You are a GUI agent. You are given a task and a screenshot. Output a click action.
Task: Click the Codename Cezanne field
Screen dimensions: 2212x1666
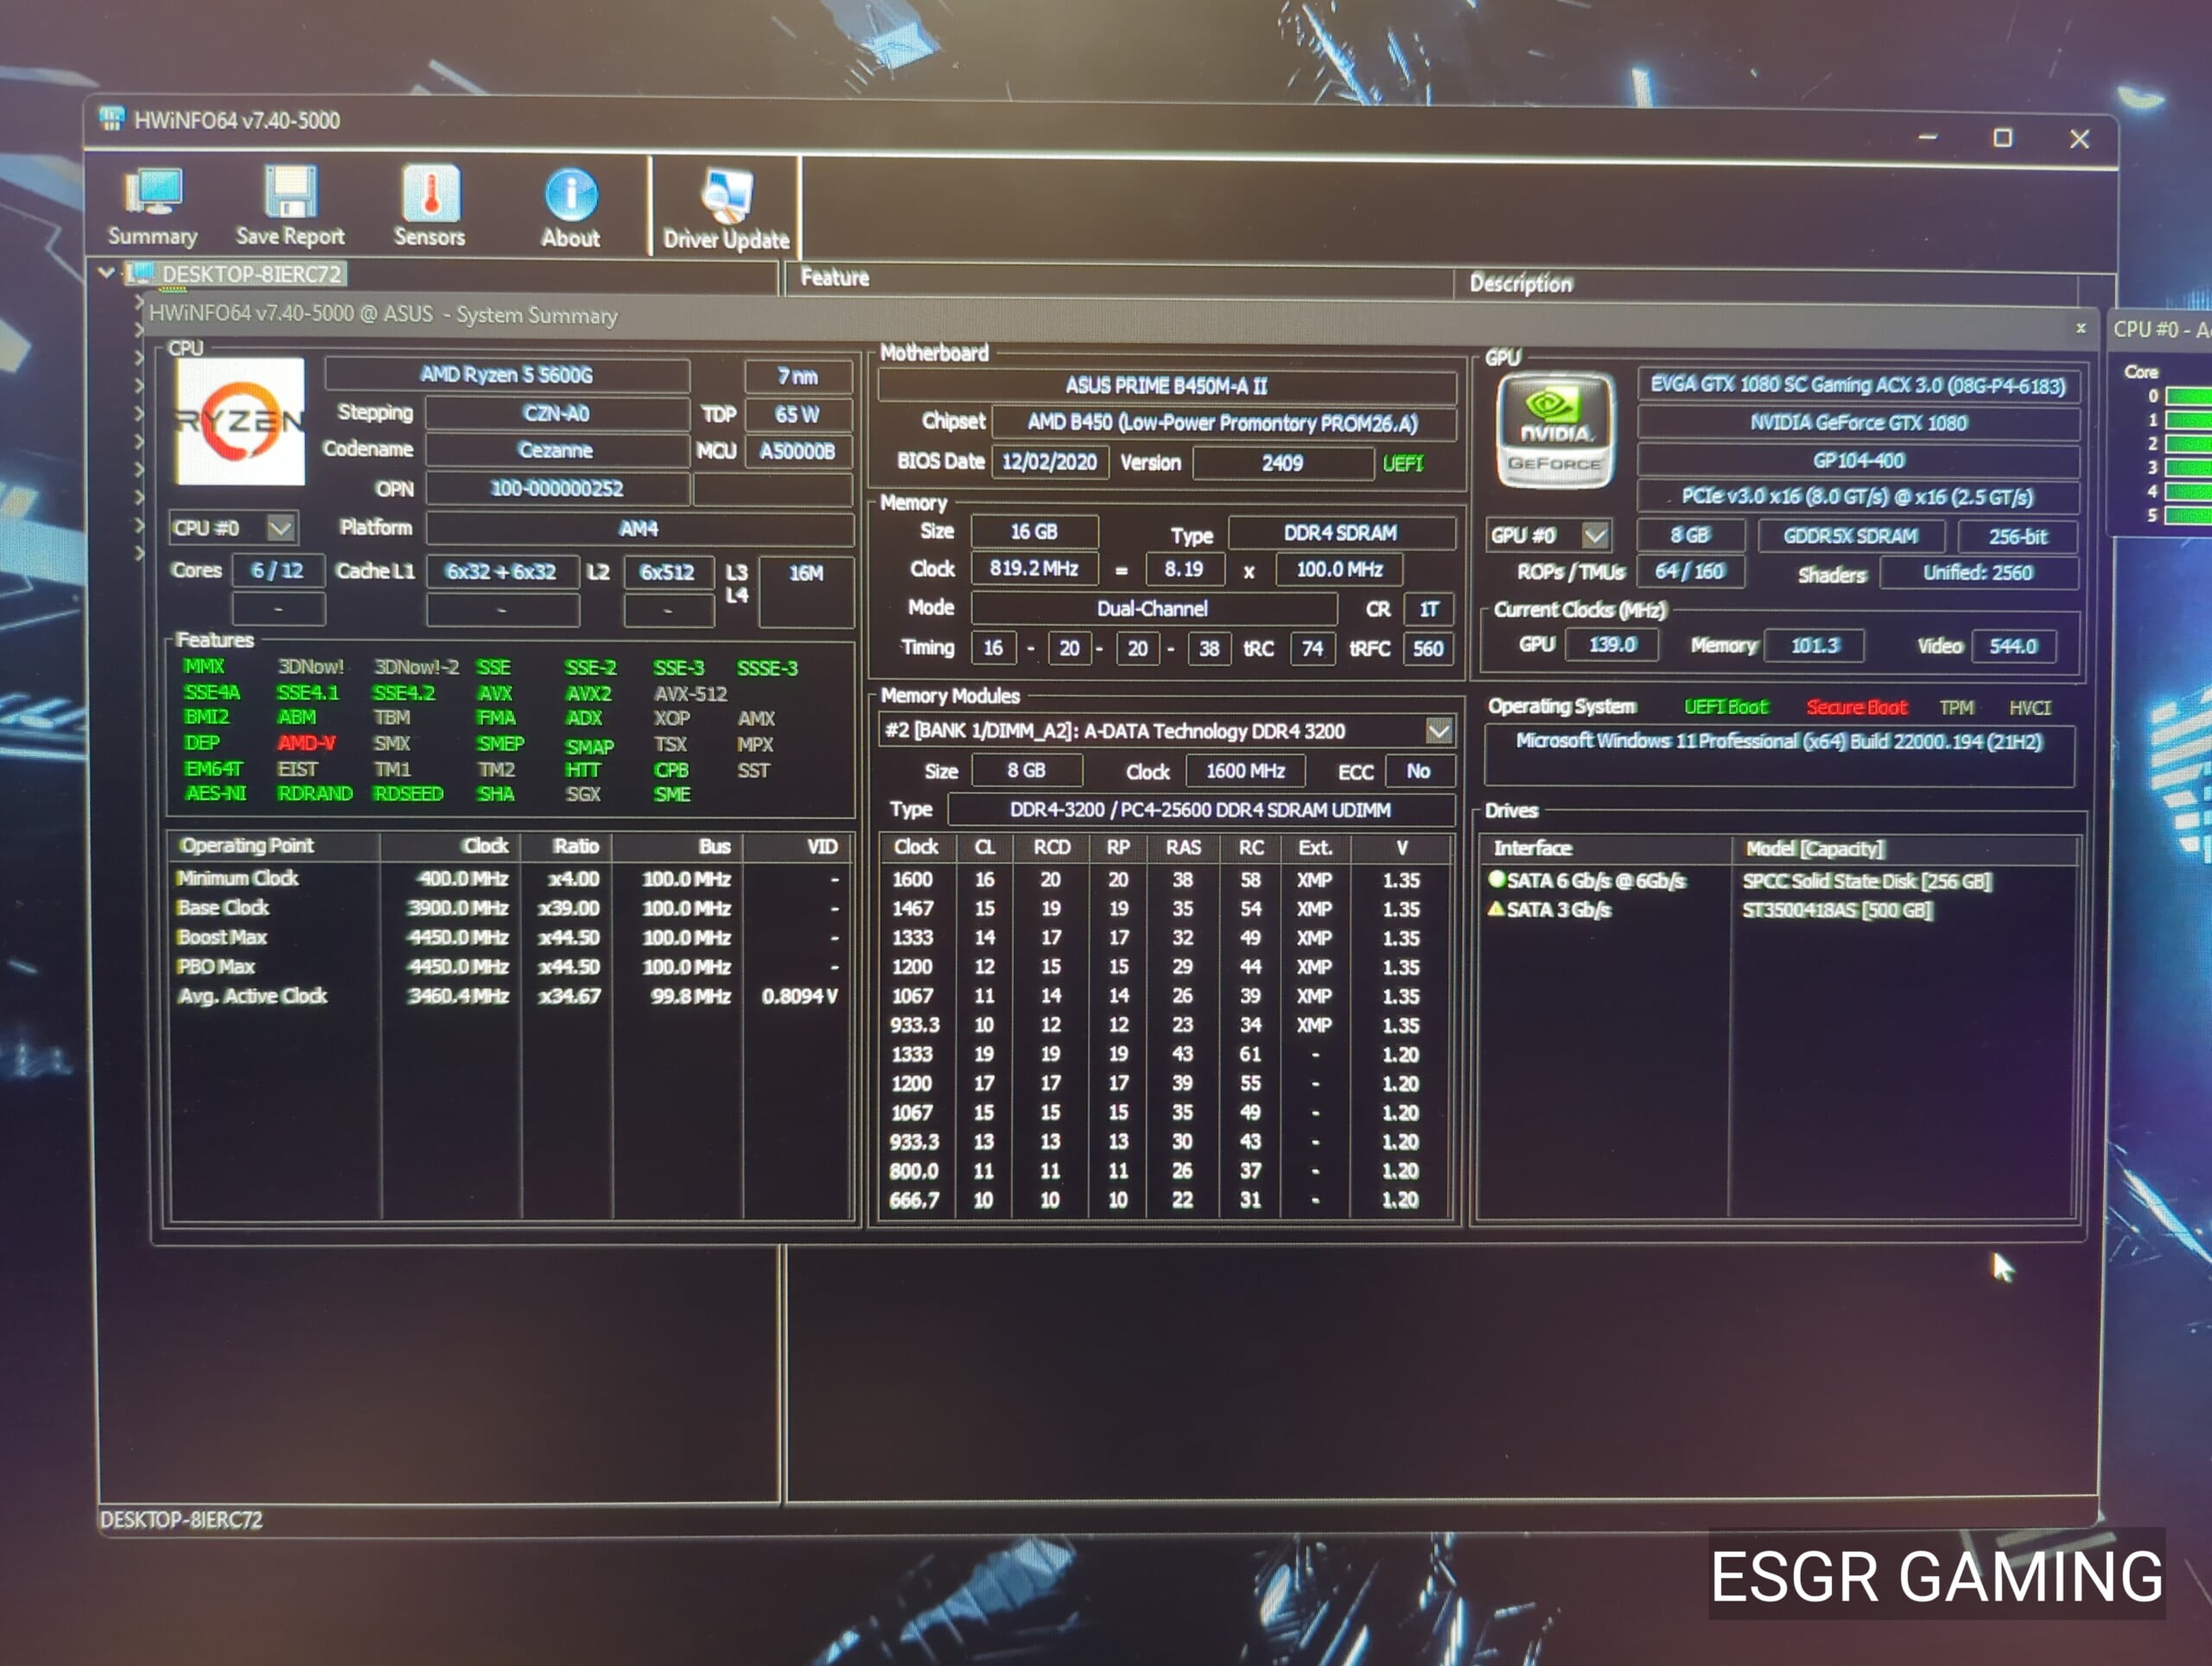click(556, 450)
